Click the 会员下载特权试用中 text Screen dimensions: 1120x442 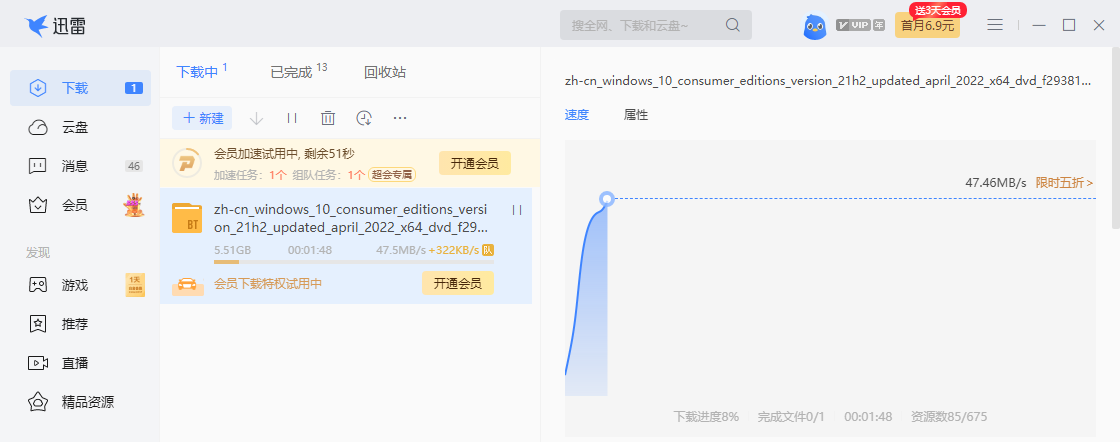point(268,283)
